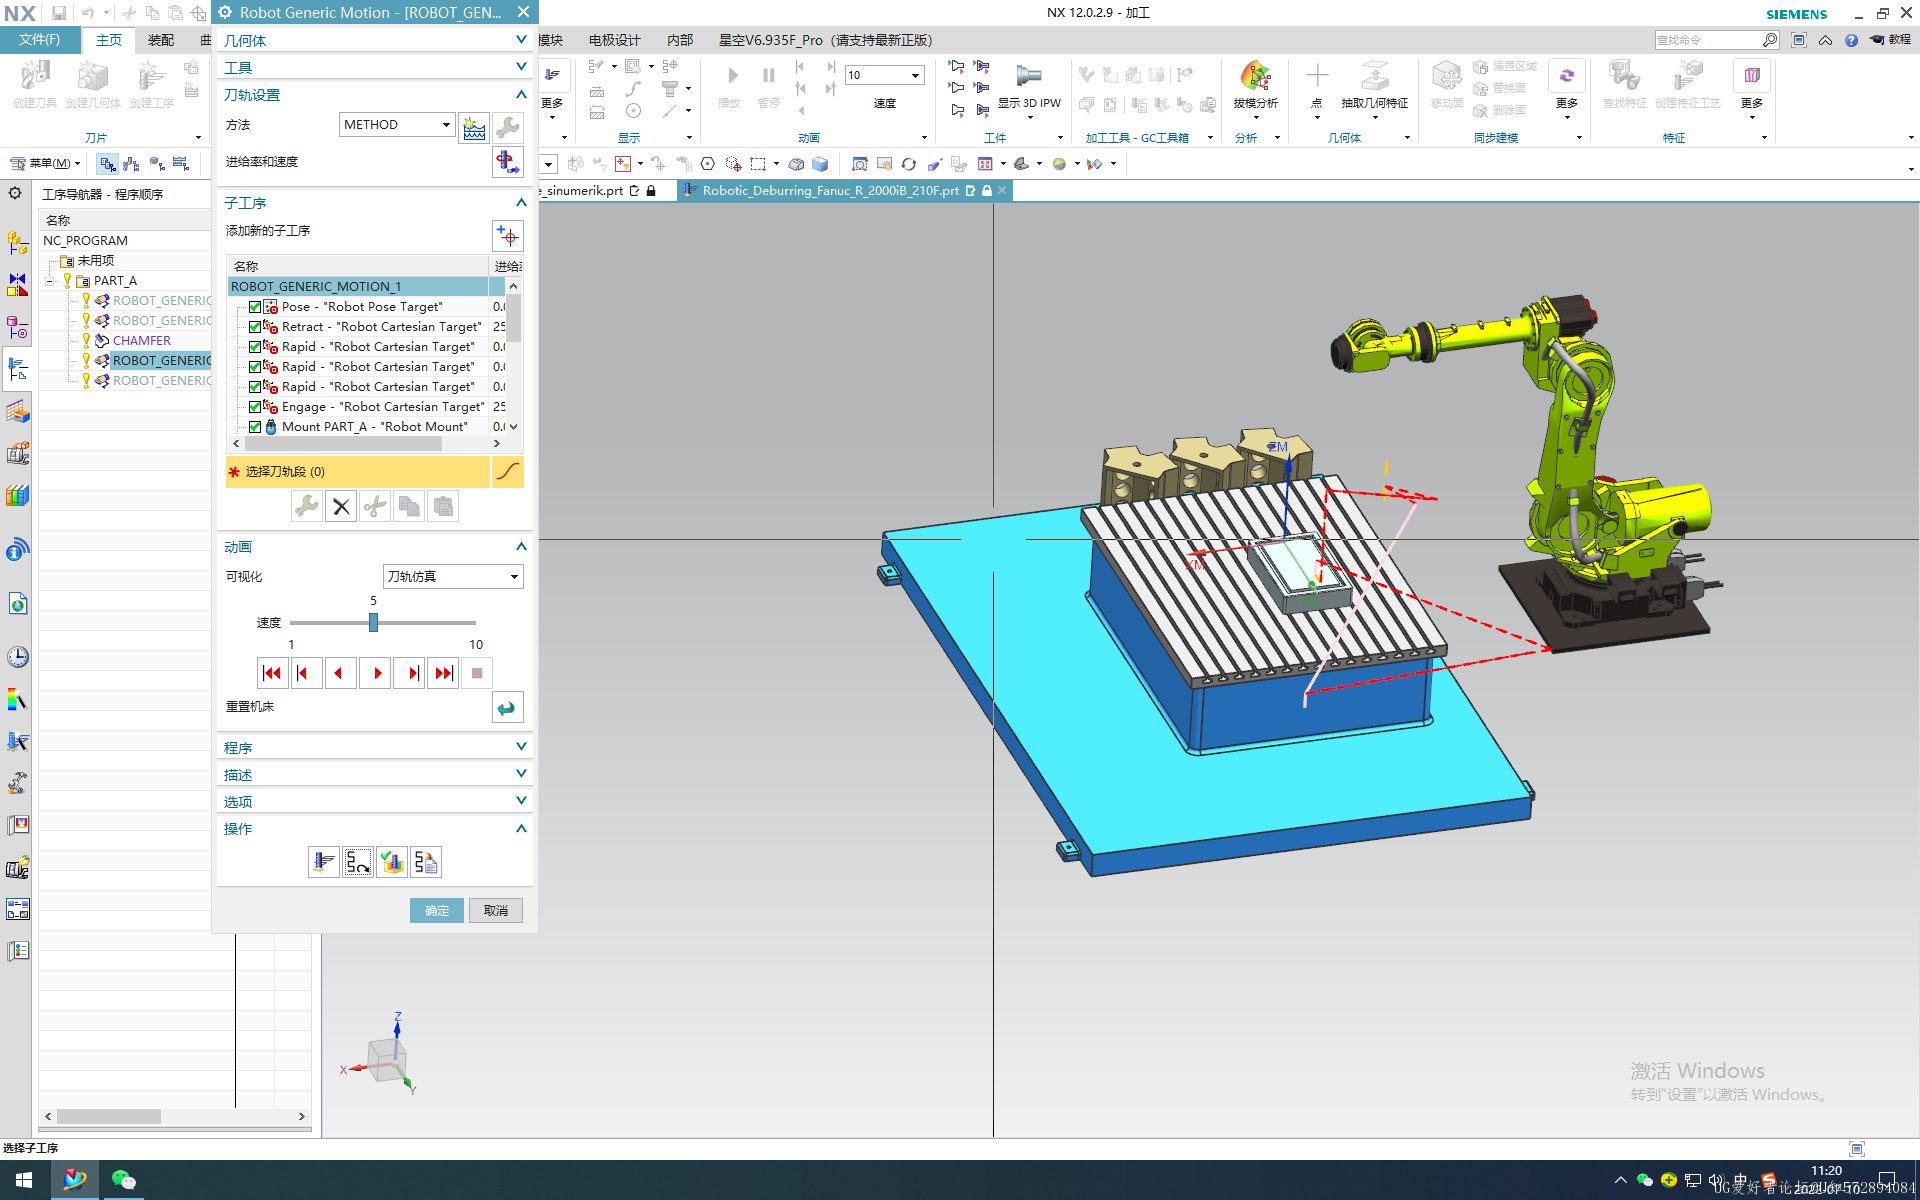Click the tool path segment curve icon
Image resolution: width=1920 pixels, height=1200 pixels.
click(x=508, y=471)
